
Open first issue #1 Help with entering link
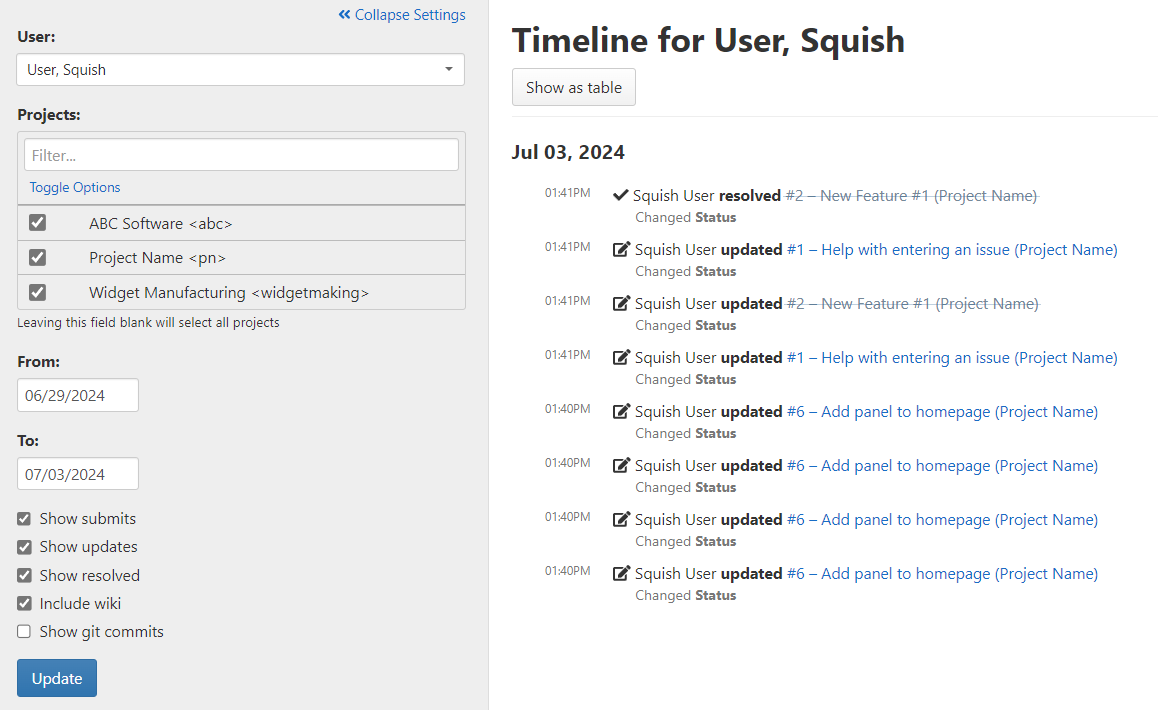(952, 250)
